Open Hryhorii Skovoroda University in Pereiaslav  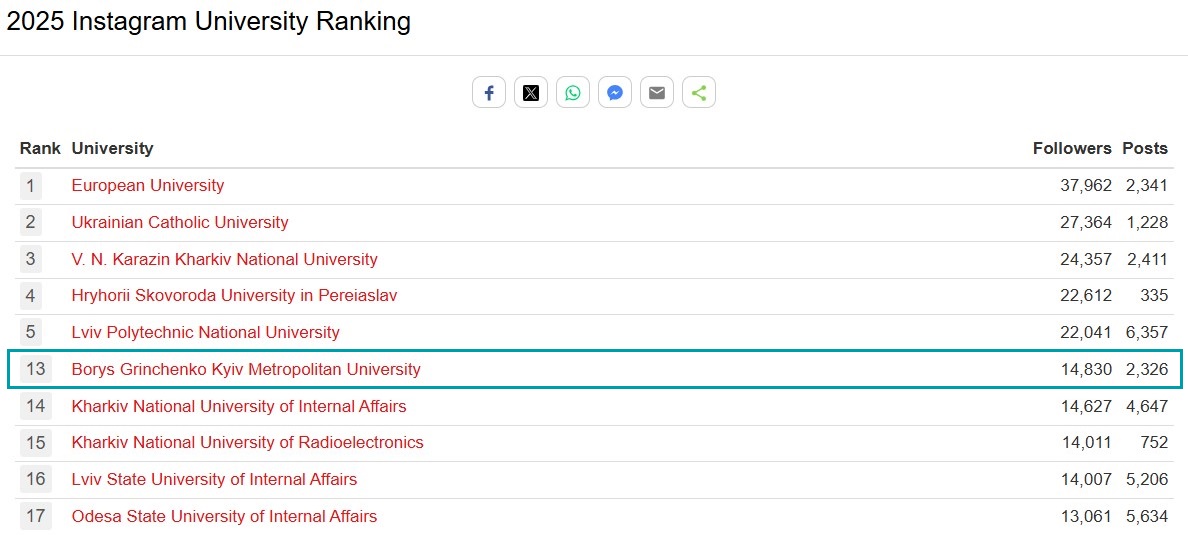(234, 295)
